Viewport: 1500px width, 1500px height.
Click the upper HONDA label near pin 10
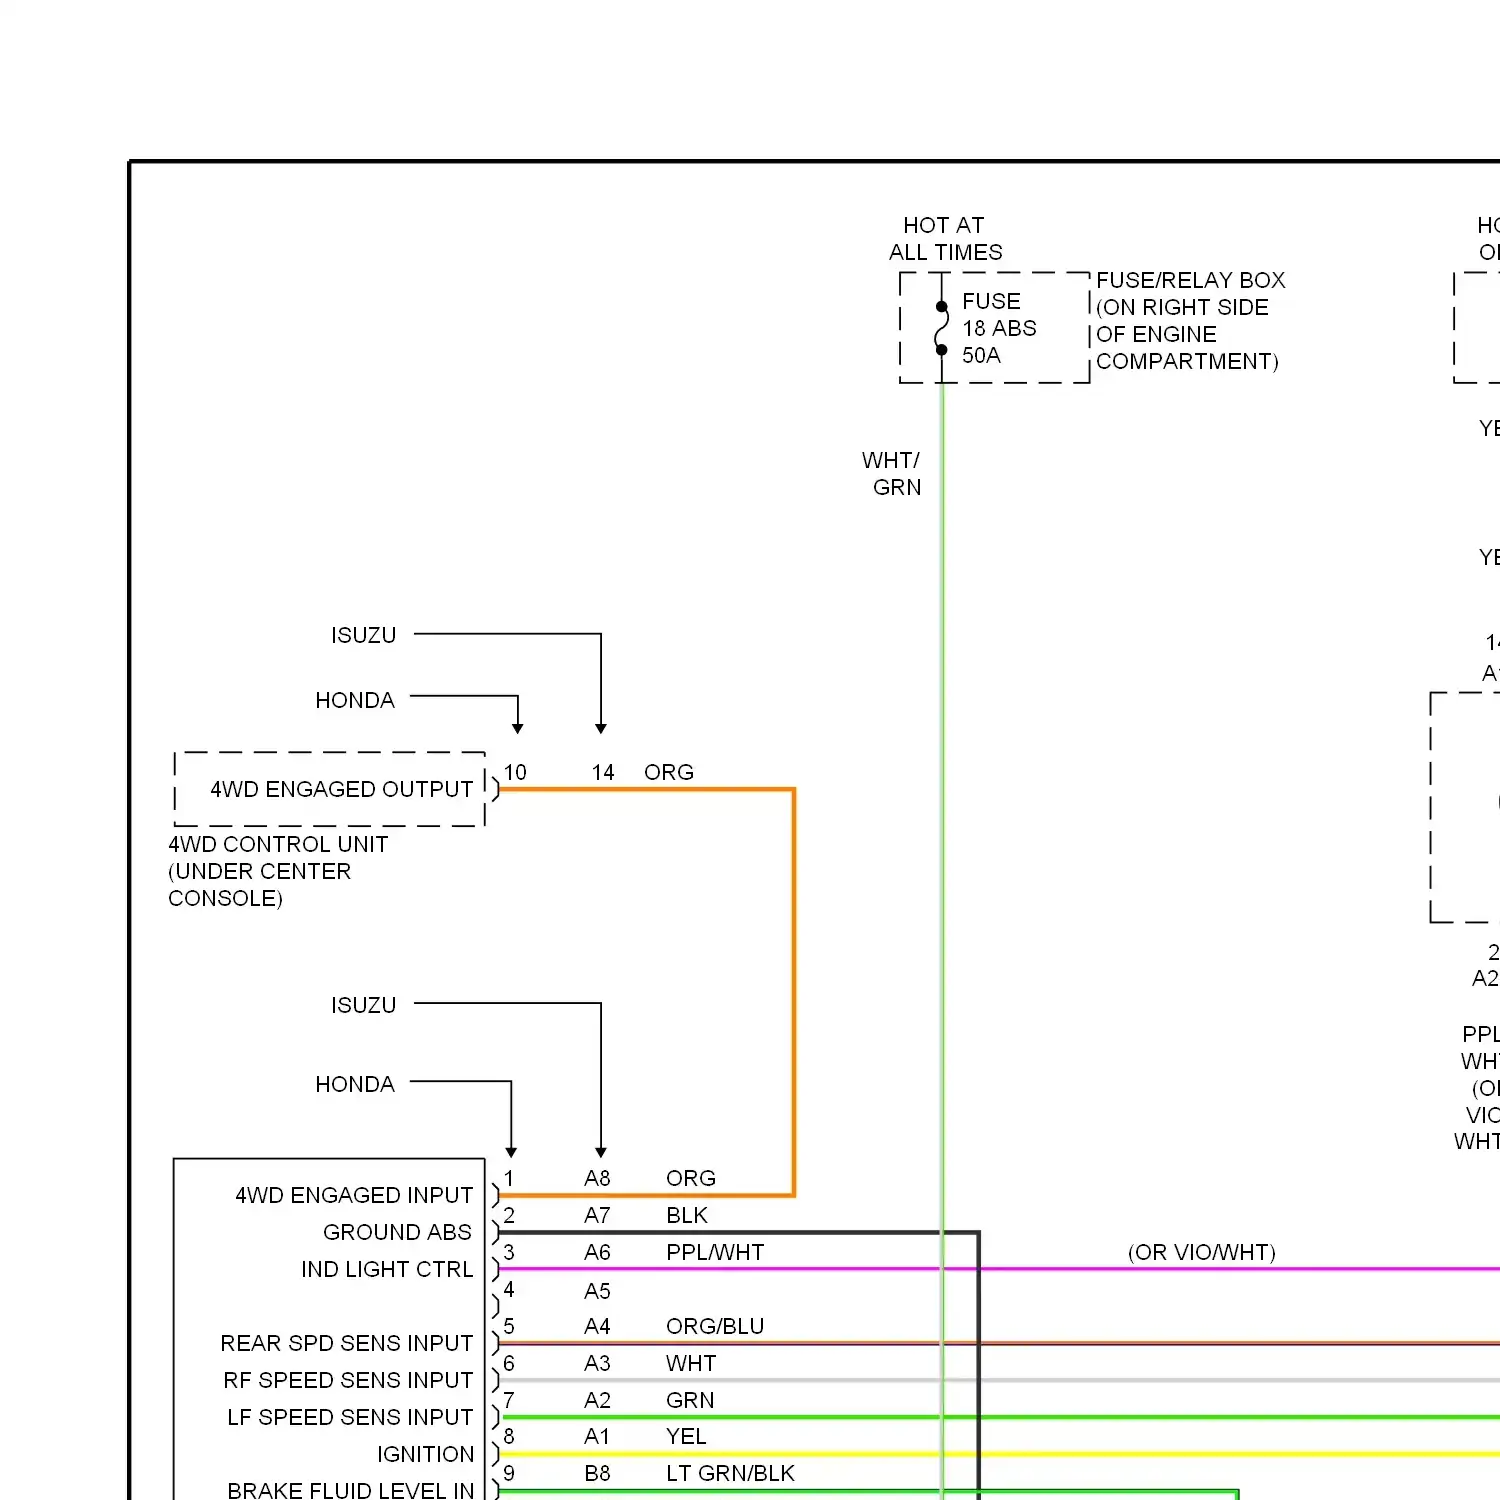(355, 700)
